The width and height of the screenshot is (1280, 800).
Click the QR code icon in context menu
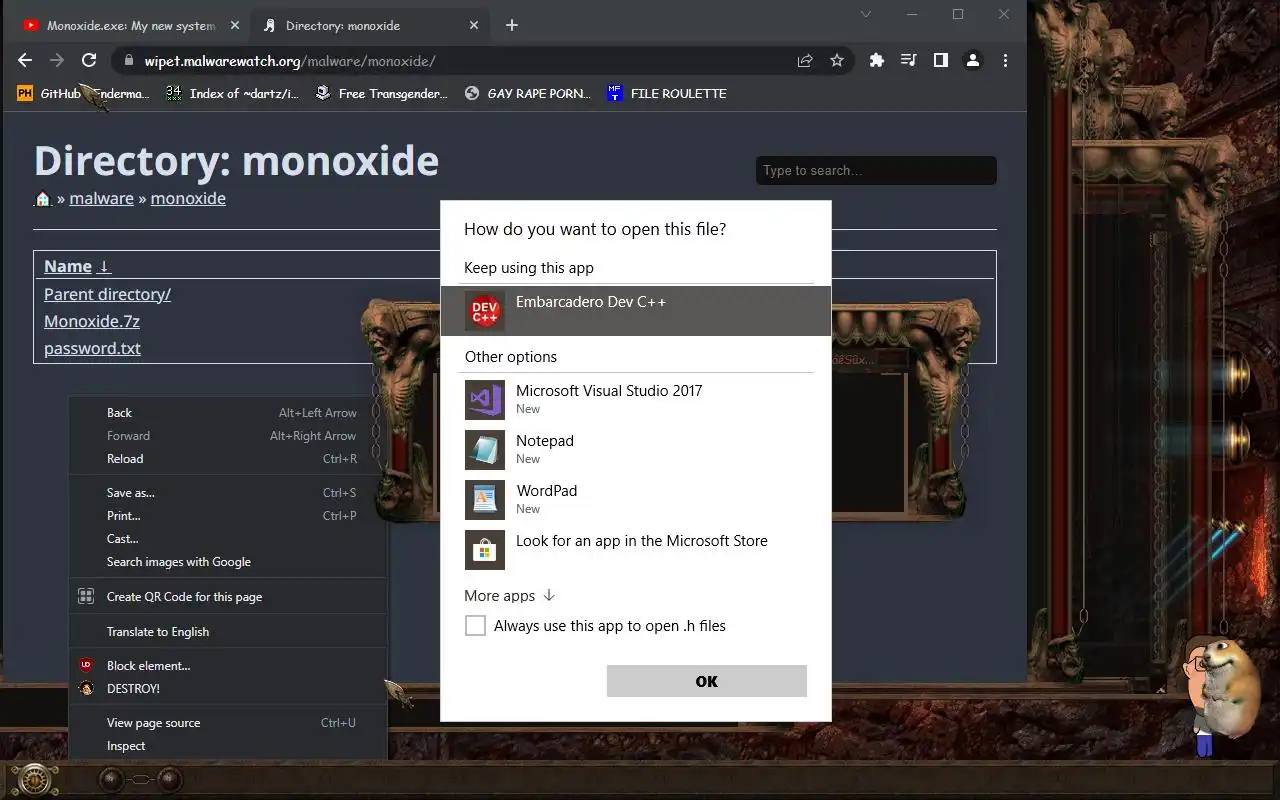click(86, 597)
